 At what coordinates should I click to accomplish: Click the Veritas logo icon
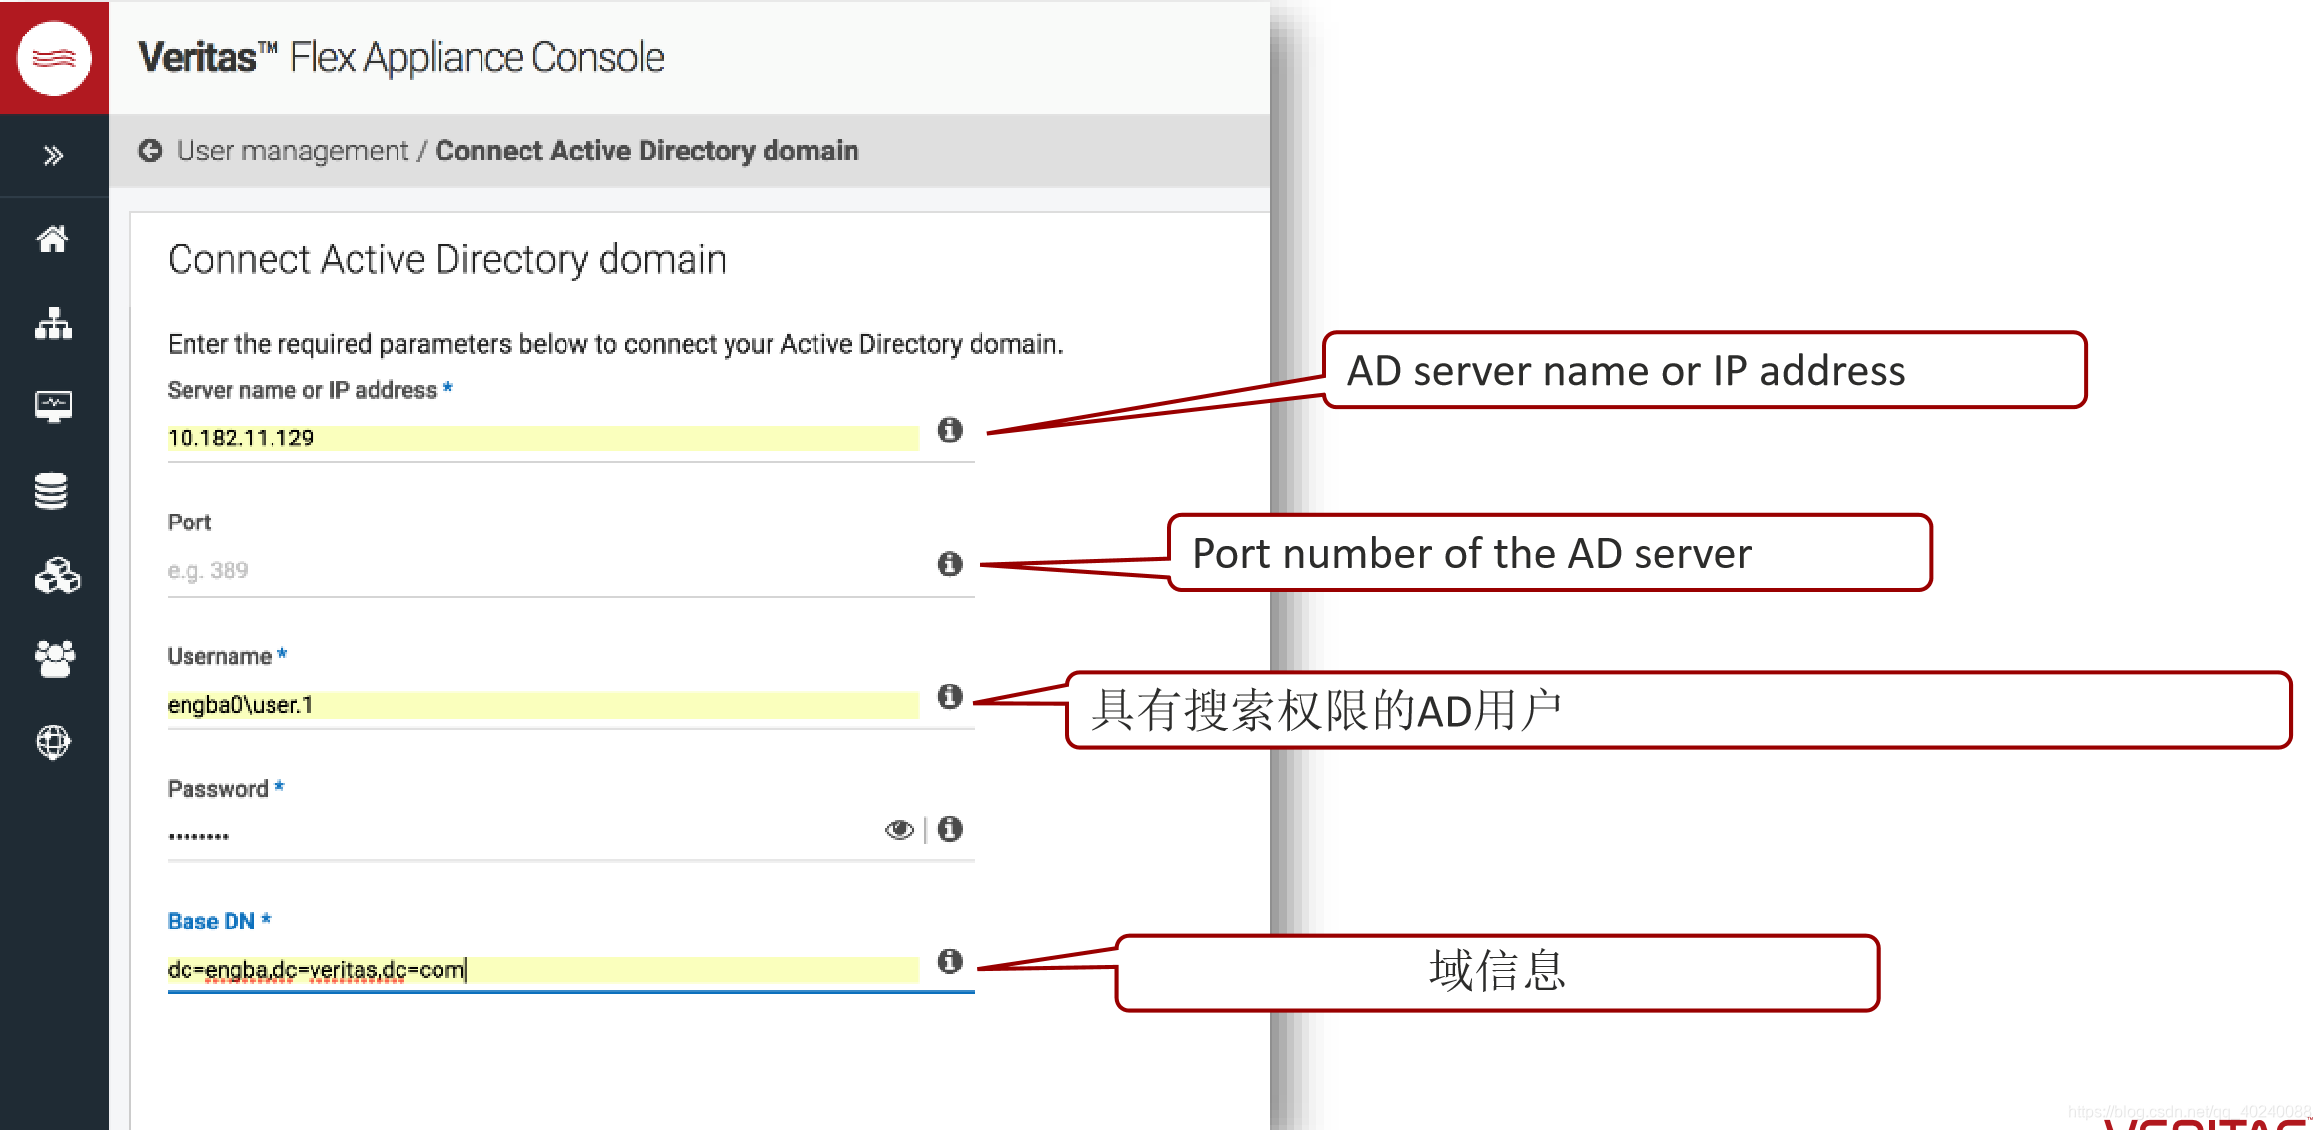[54, 58]
